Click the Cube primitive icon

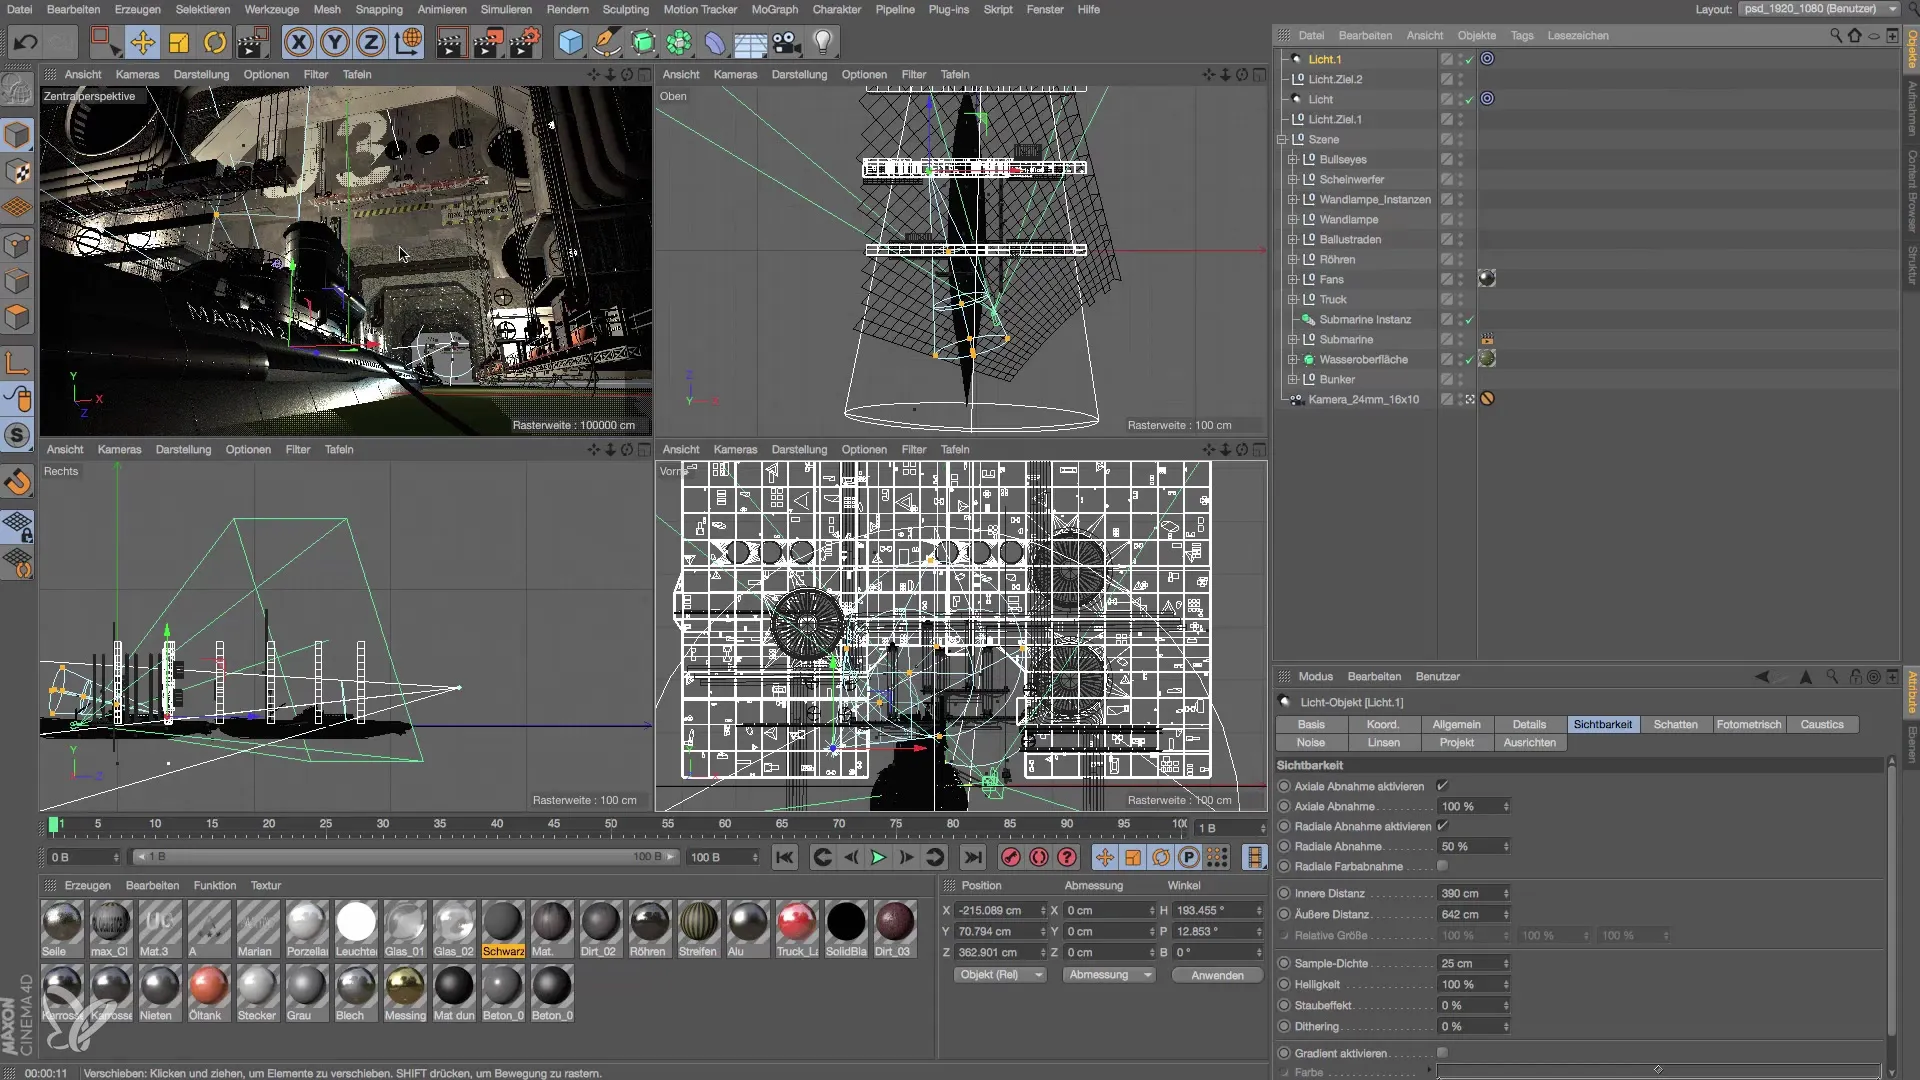[x=571, y=42]
